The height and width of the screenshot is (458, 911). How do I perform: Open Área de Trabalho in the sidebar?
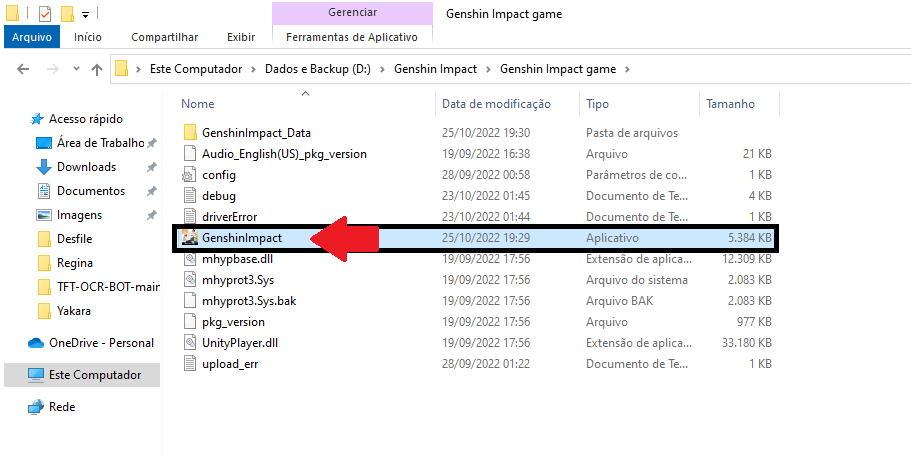pyautogui.click(x=100, y=142)
